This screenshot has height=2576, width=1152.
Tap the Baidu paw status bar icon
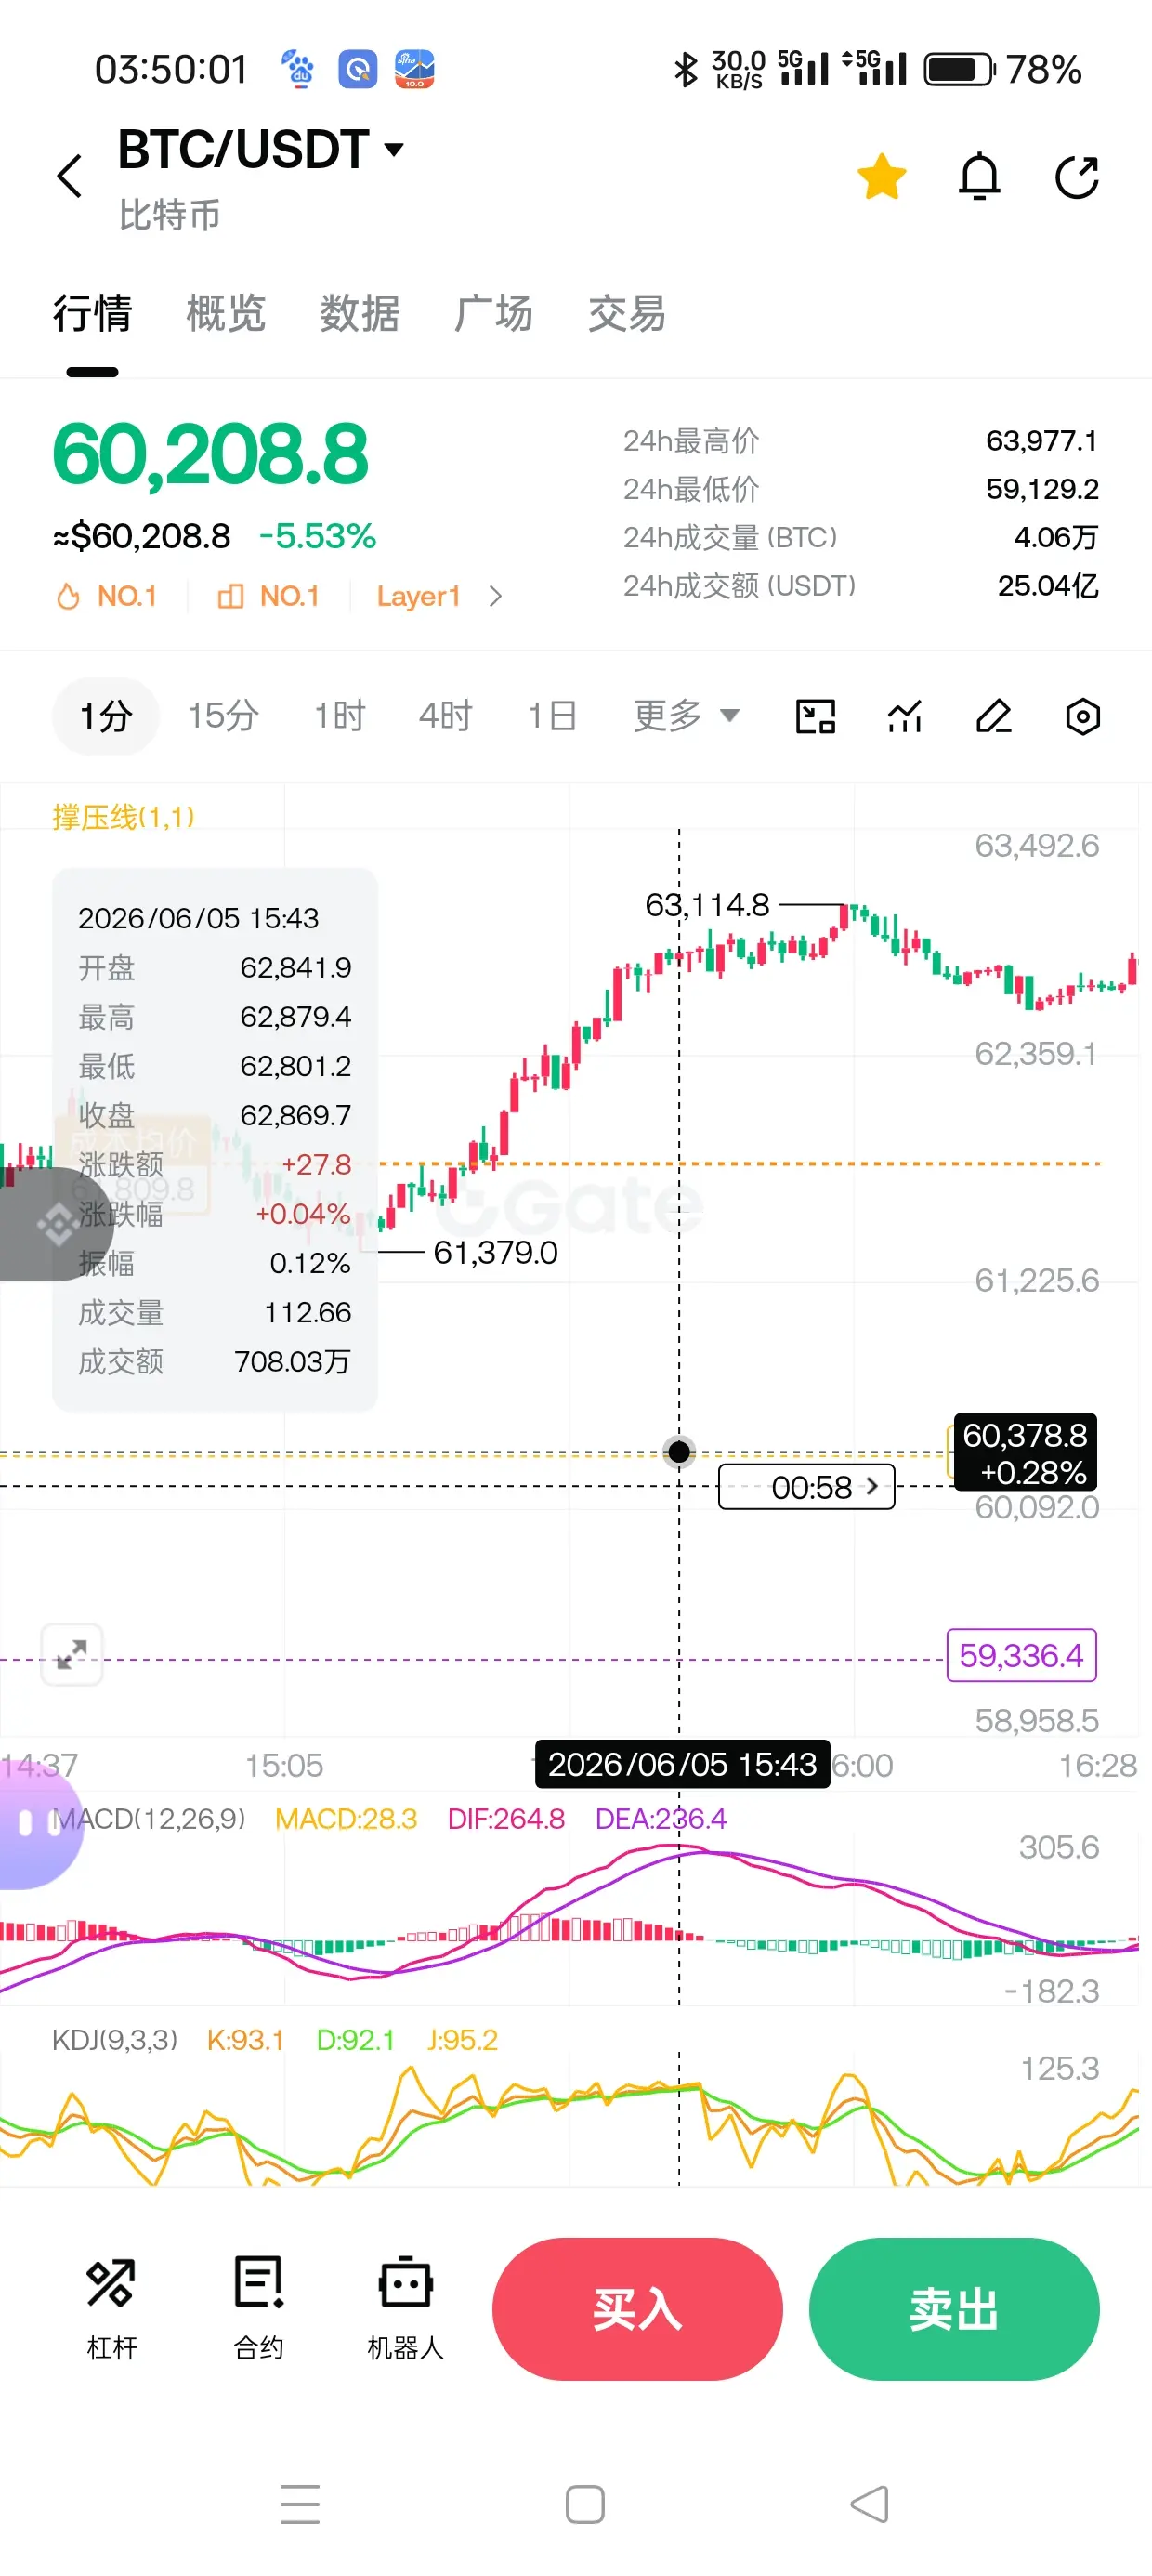pyautogui.click(x=297, y=69)
